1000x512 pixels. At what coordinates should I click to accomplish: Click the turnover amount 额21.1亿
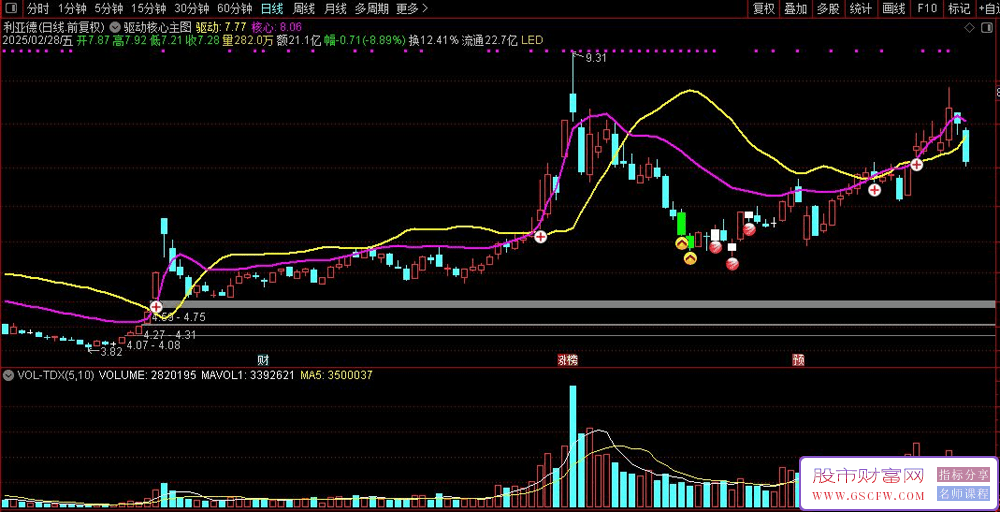299,40
